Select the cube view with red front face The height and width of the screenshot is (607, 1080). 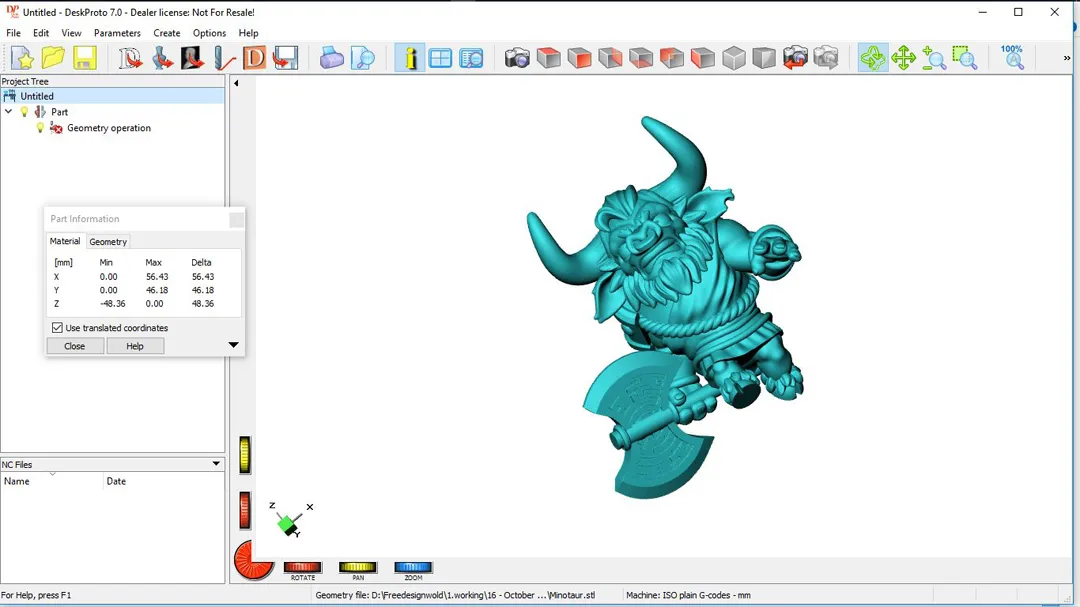[x=579, y=58]
